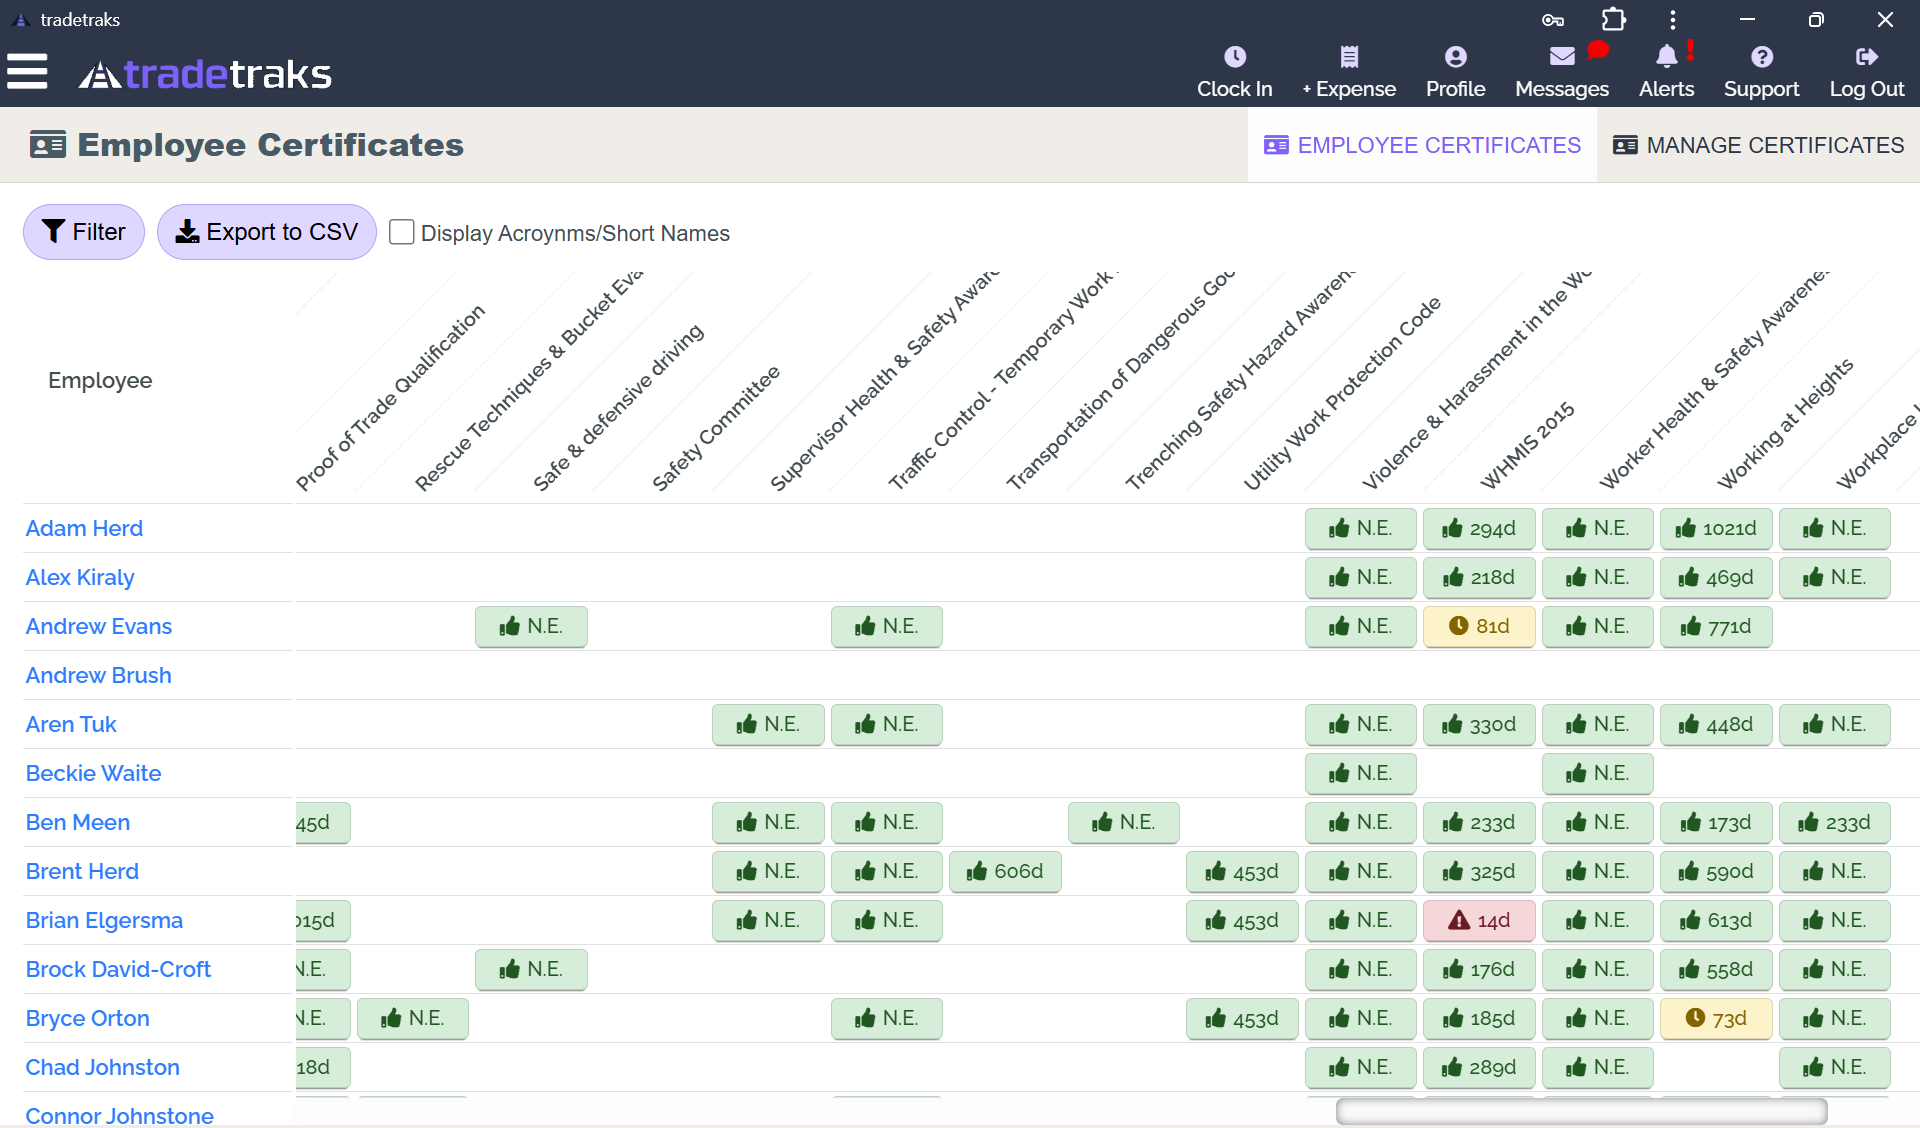Open Bryce Orton's 73d Working at Heights badge
The image size is (1920, 1128).
tap(1716, 1018)
